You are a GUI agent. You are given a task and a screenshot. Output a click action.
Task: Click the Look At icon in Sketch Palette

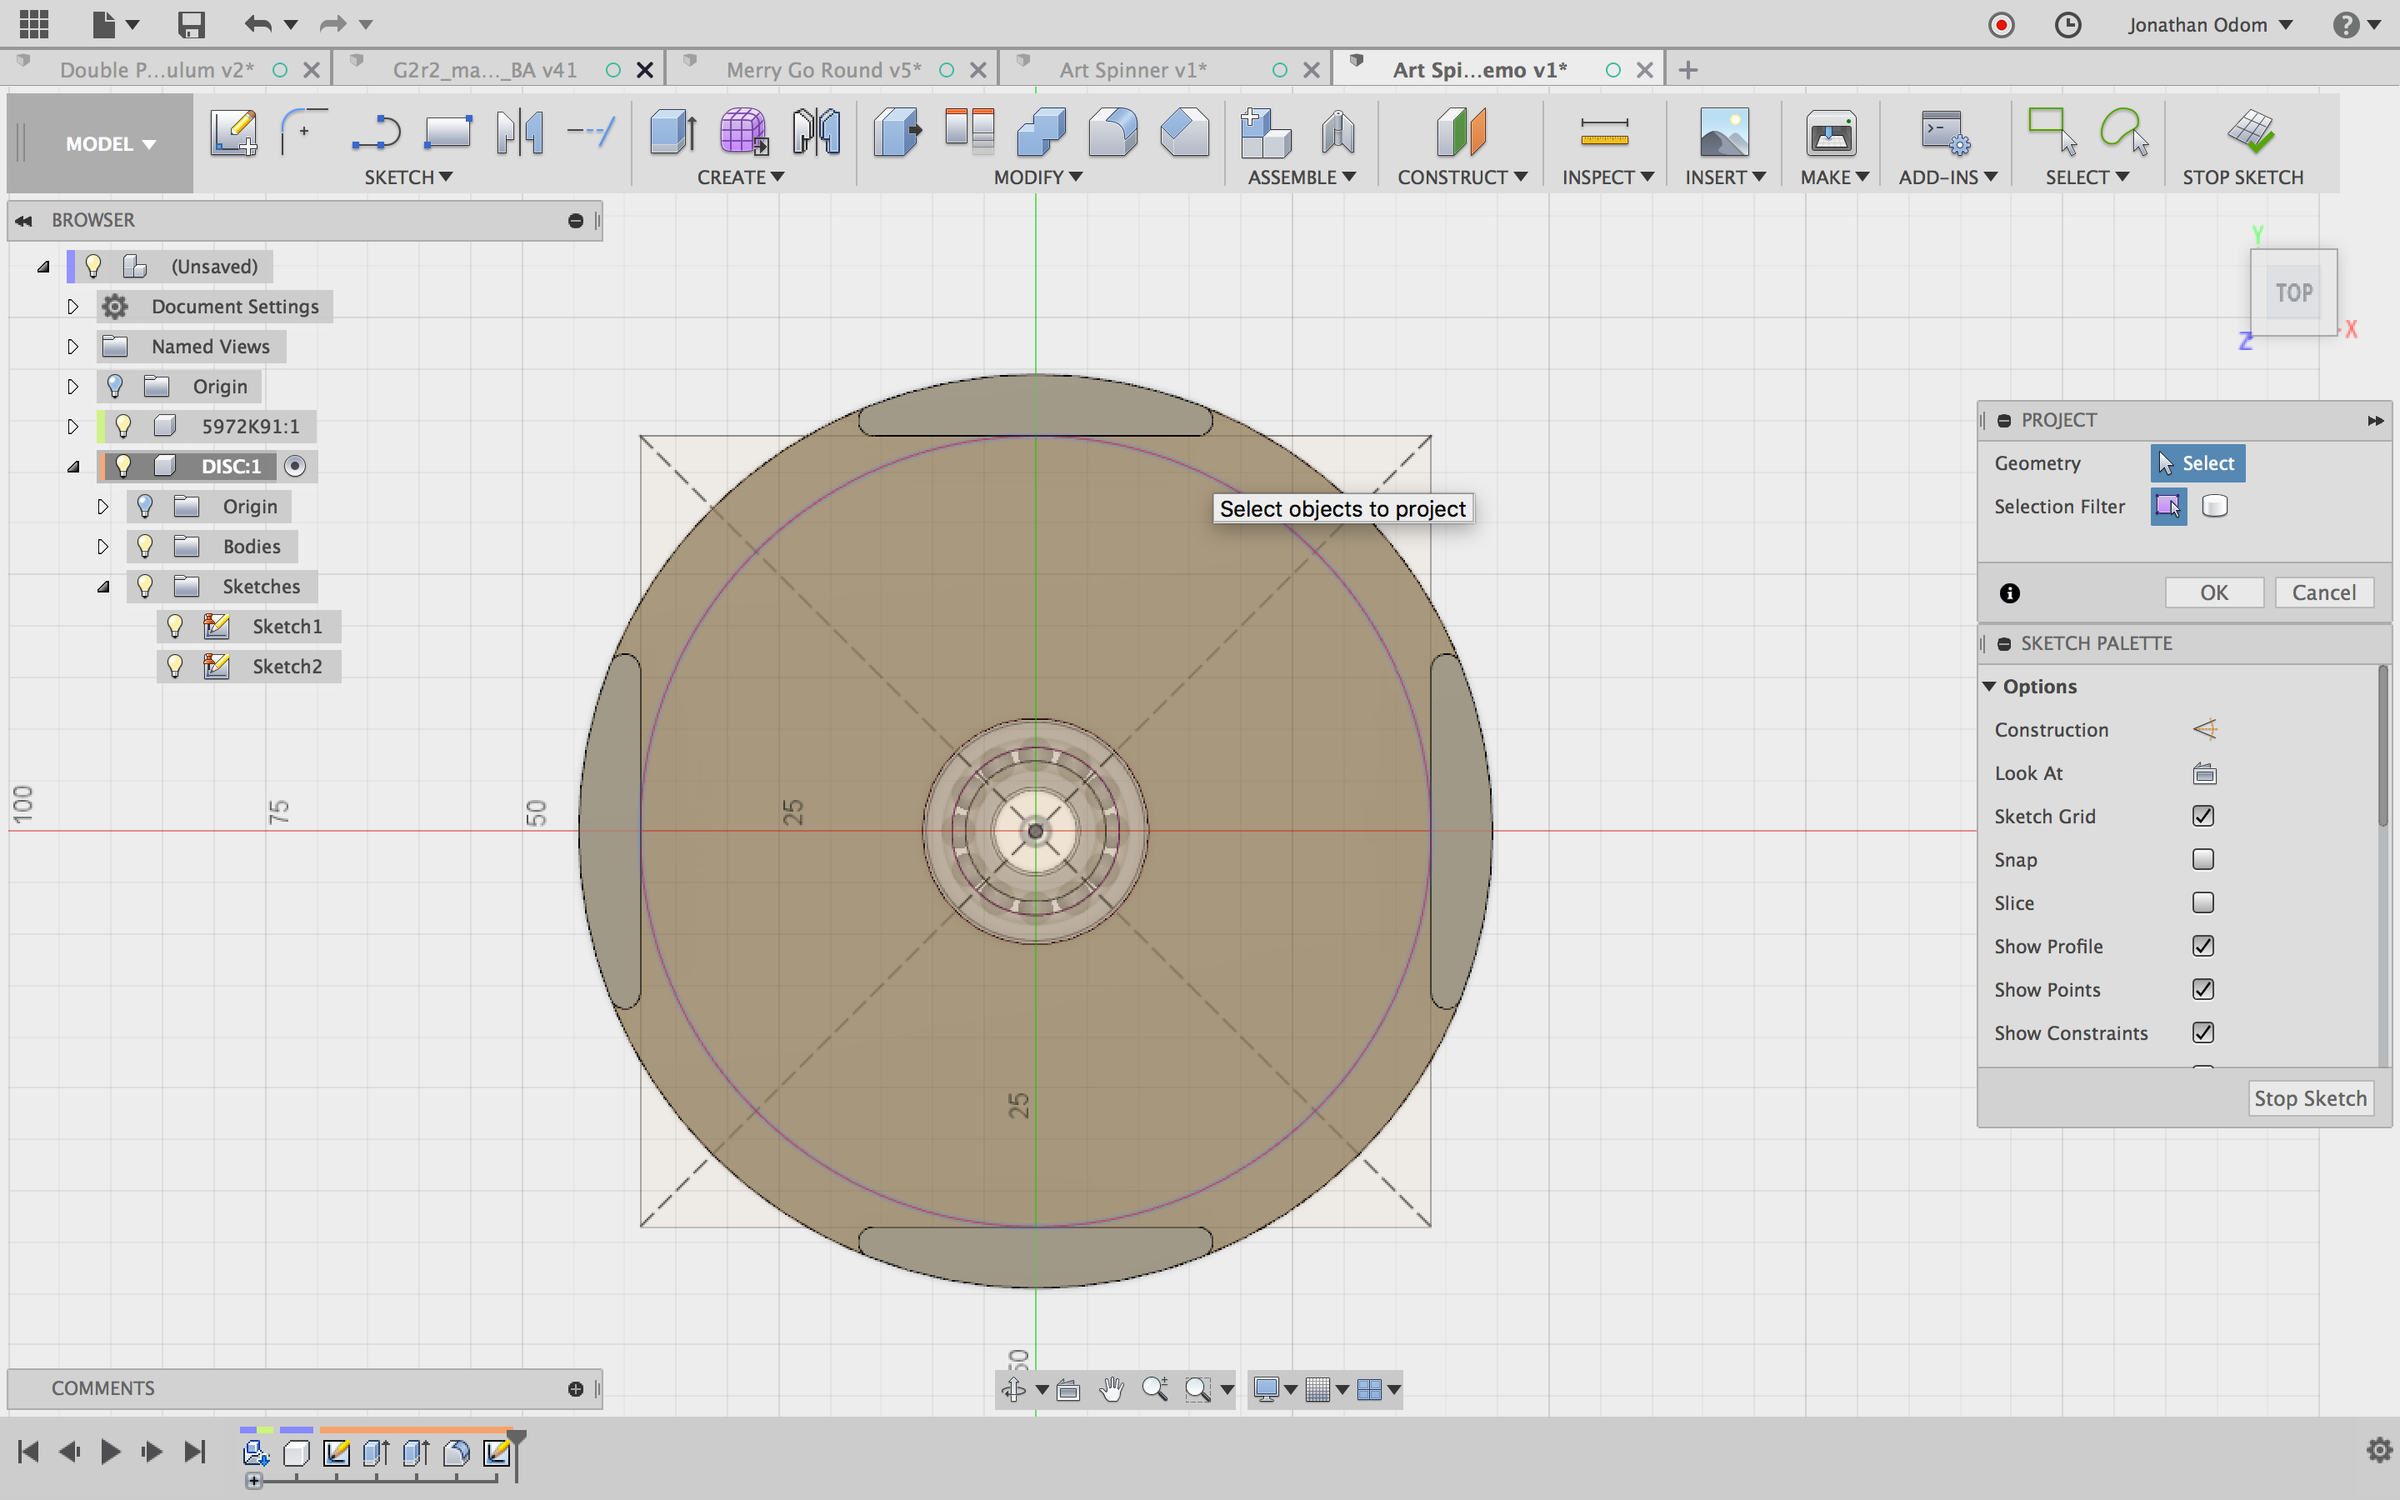pos(2204,773)
